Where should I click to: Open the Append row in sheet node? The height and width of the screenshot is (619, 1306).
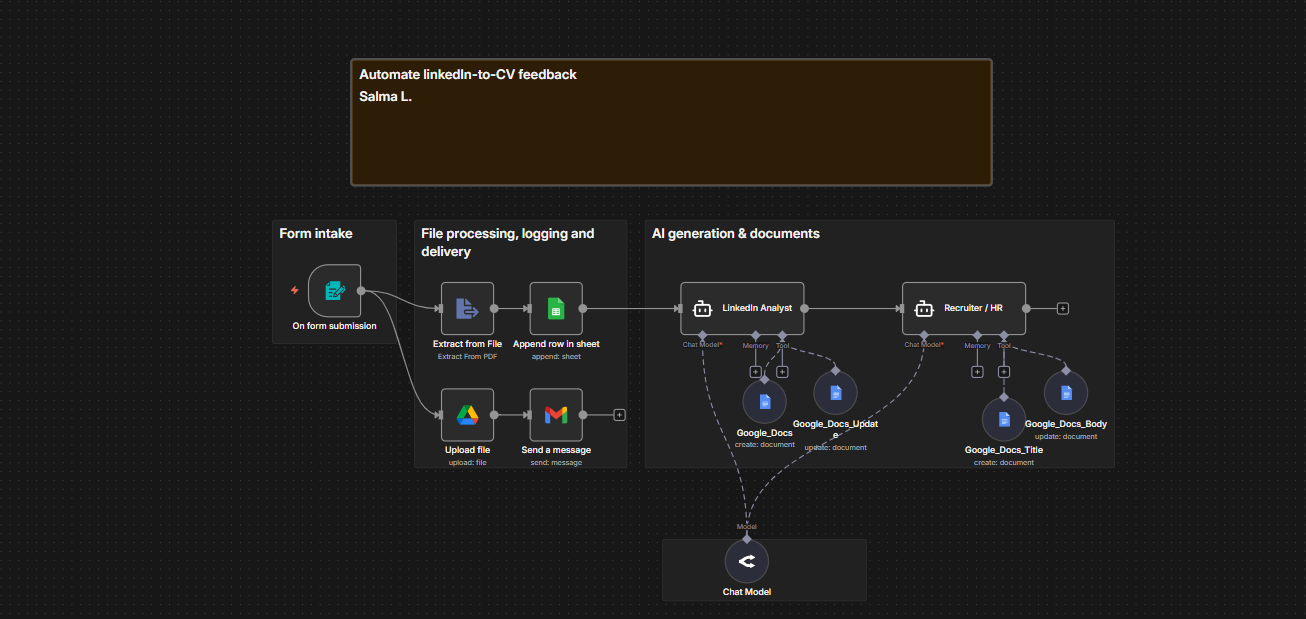pos(556,308)
